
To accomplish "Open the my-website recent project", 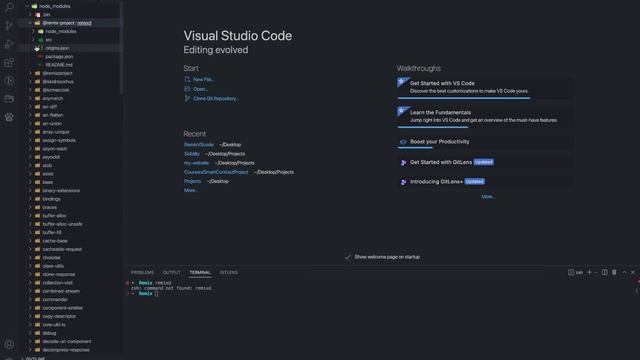I will point(196,163).
